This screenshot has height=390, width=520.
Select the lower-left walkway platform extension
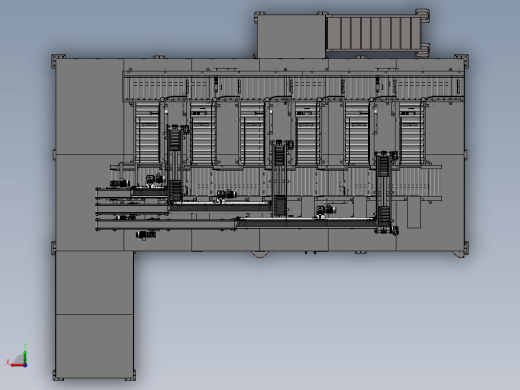point(95,315)
